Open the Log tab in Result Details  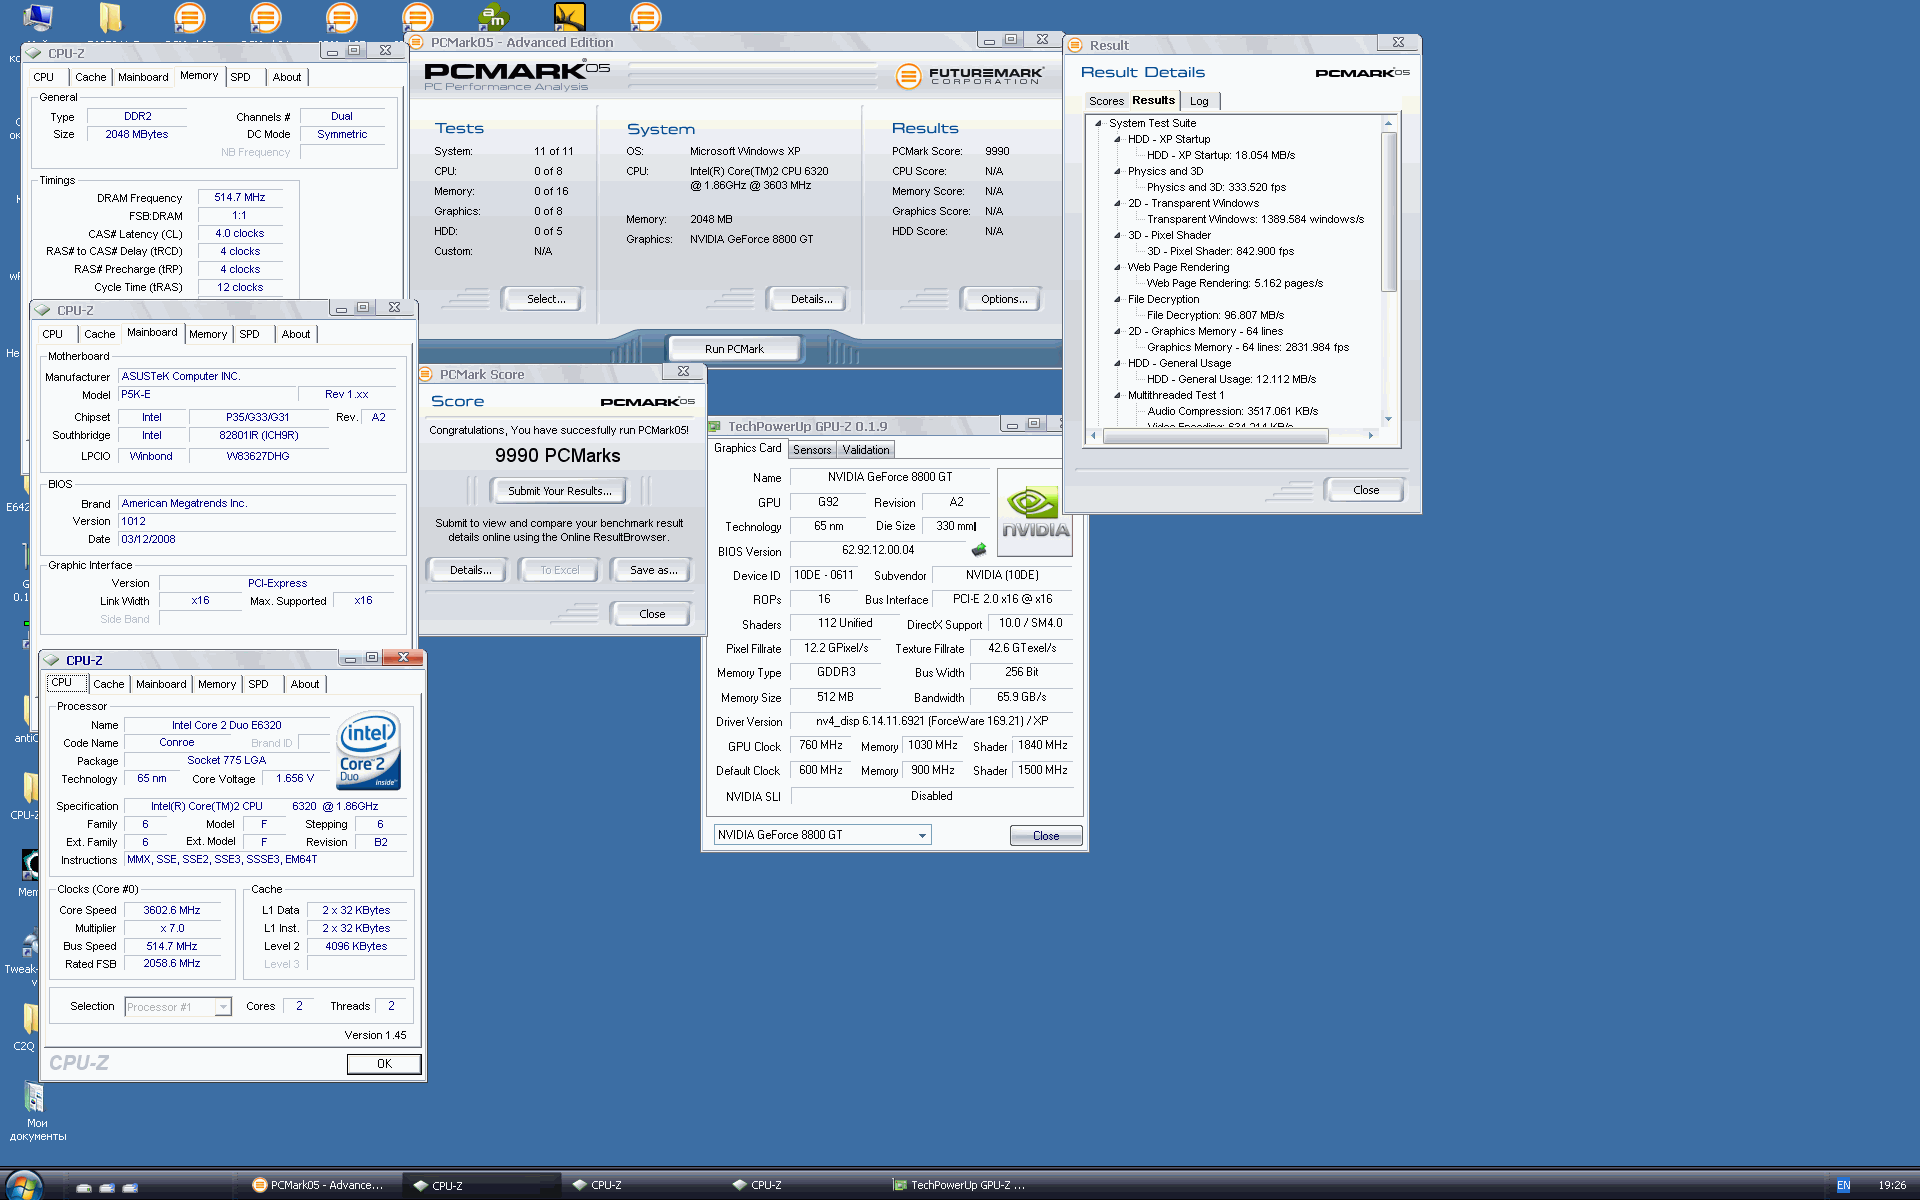(1199, 101)
